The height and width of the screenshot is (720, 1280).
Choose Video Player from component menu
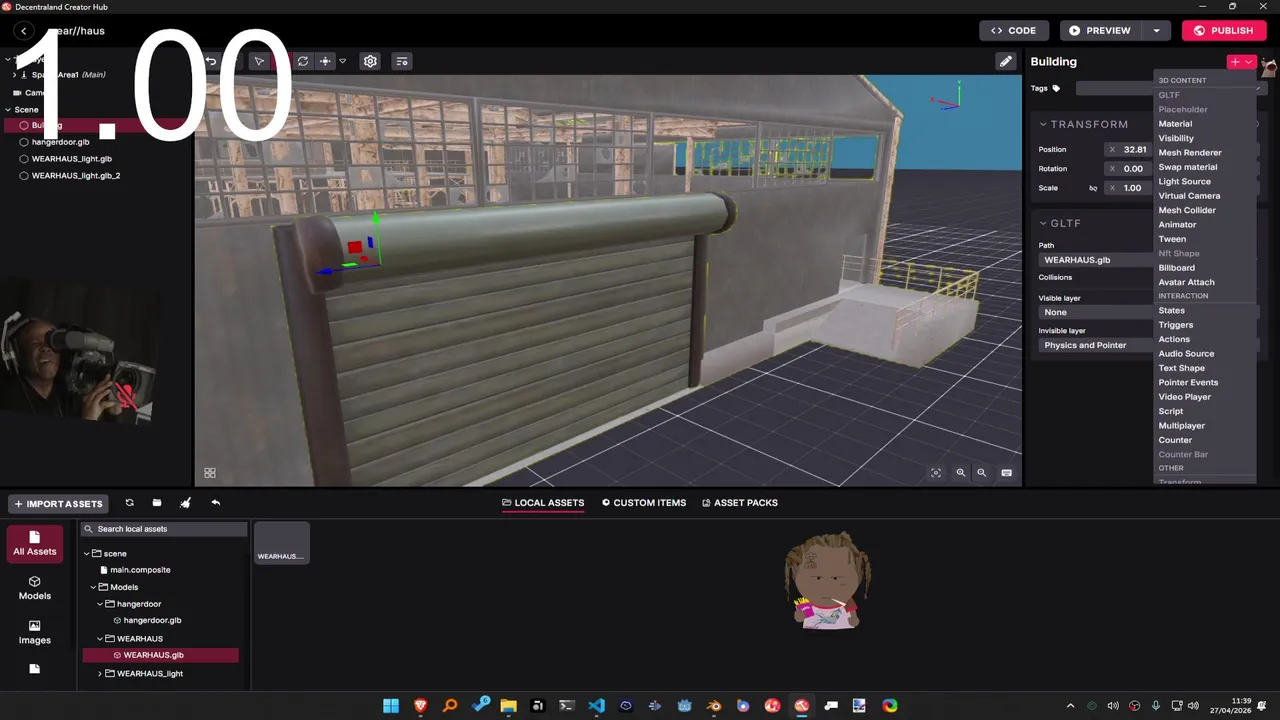coord(1205,397)
